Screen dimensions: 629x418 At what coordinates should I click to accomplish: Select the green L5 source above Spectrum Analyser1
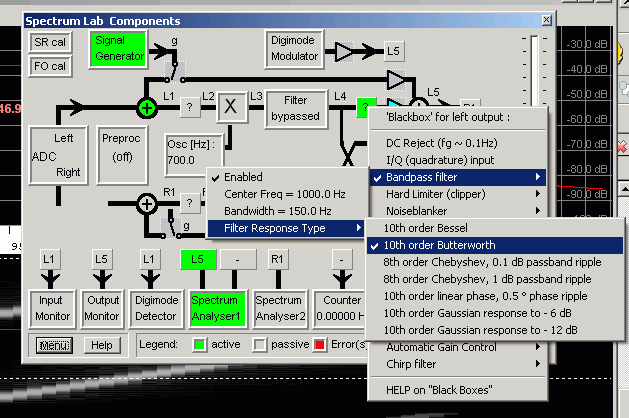[x=198, y=259]
